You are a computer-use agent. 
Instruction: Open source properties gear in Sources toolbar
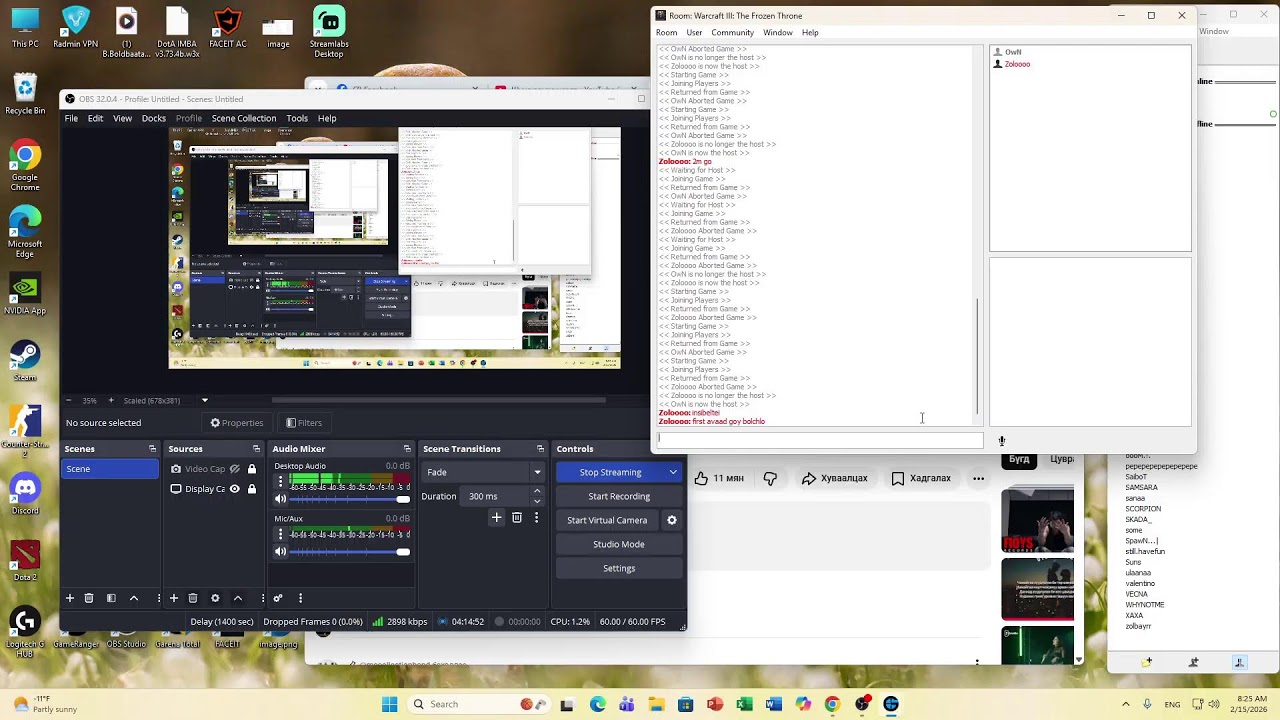215,598
